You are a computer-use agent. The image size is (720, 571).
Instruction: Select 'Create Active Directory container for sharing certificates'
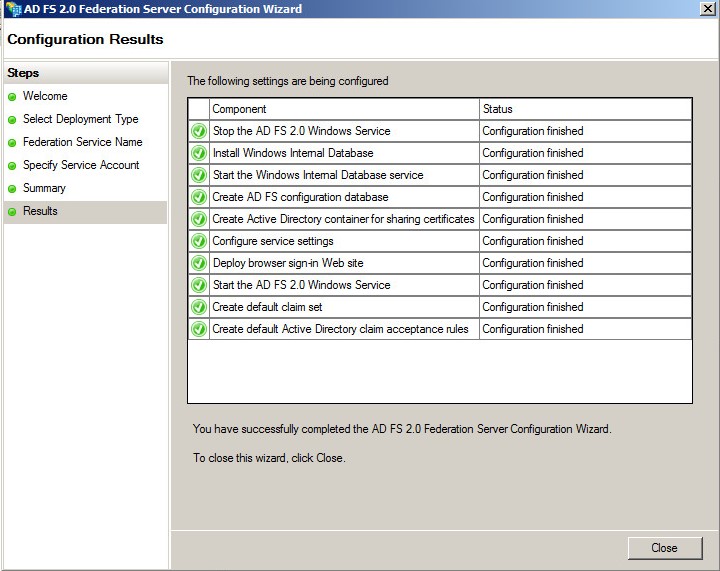coord(440,219)
